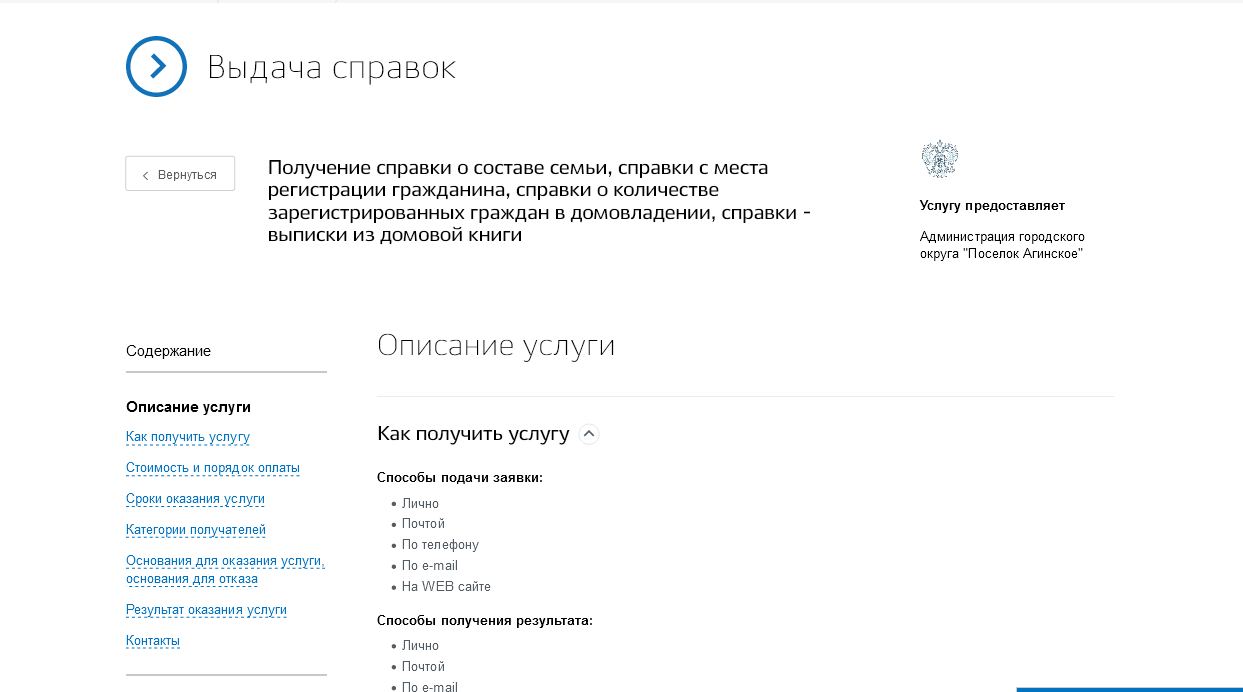Click the Контакты link in sidebar
The width and height of the screenshot is (1243, 692).
click(x=153, y=641)
